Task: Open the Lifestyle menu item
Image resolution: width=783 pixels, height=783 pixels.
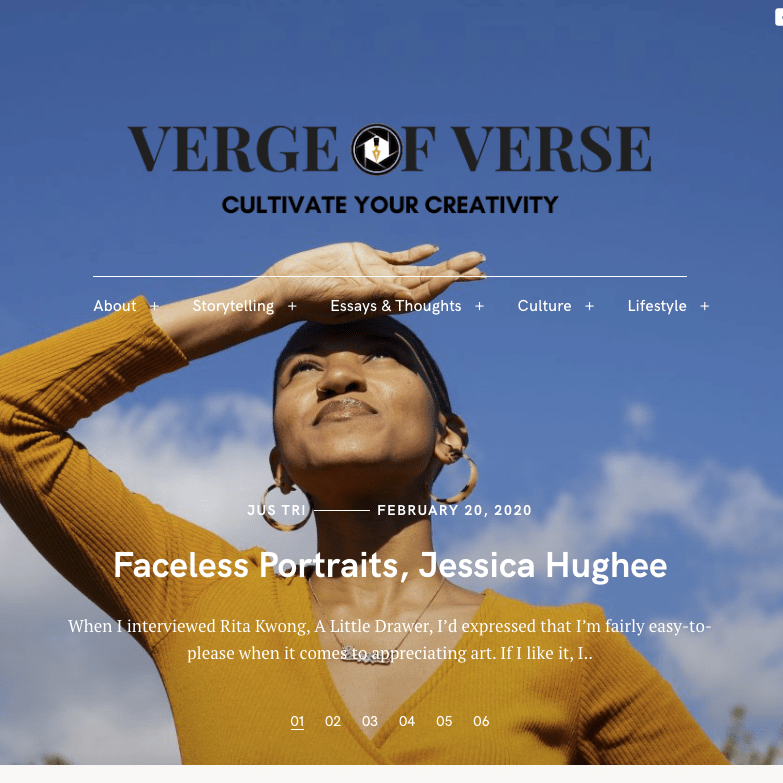Action: [x=657, y=306]
